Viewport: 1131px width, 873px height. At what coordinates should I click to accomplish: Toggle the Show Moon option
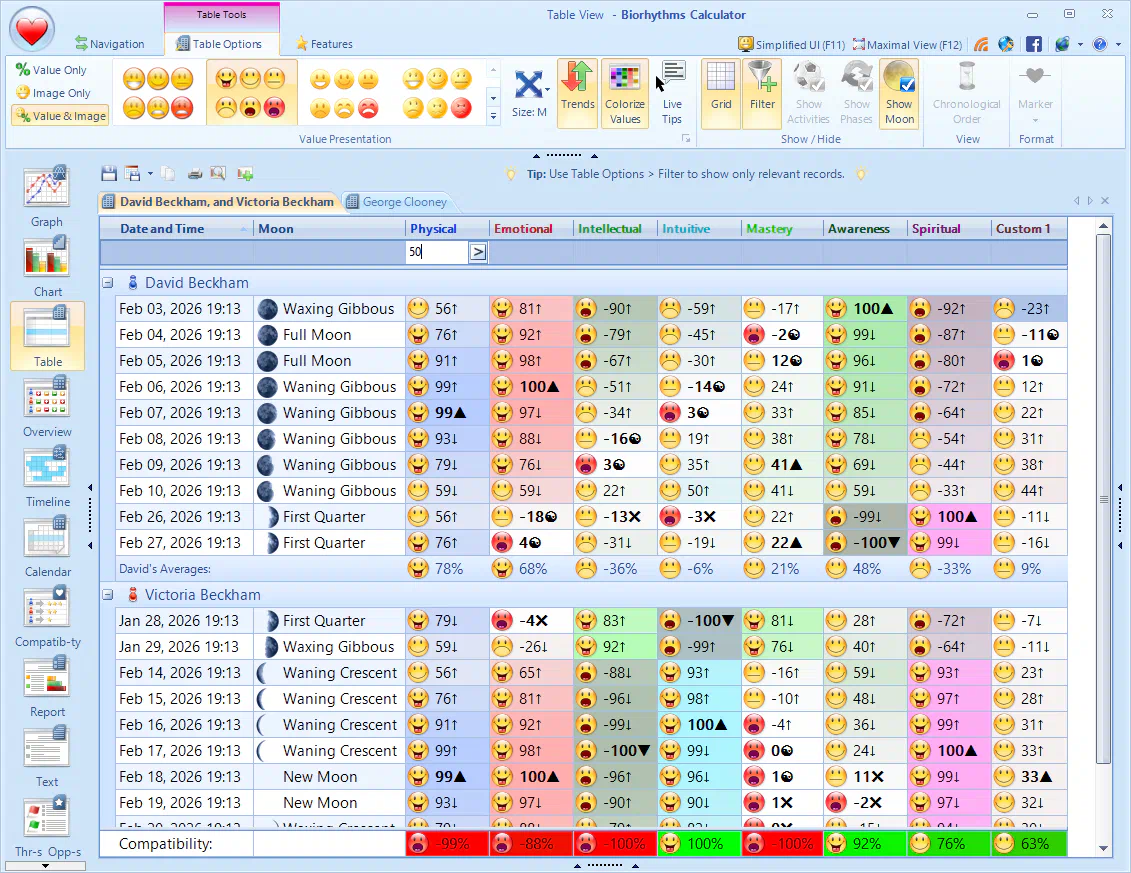pos(899,93)
